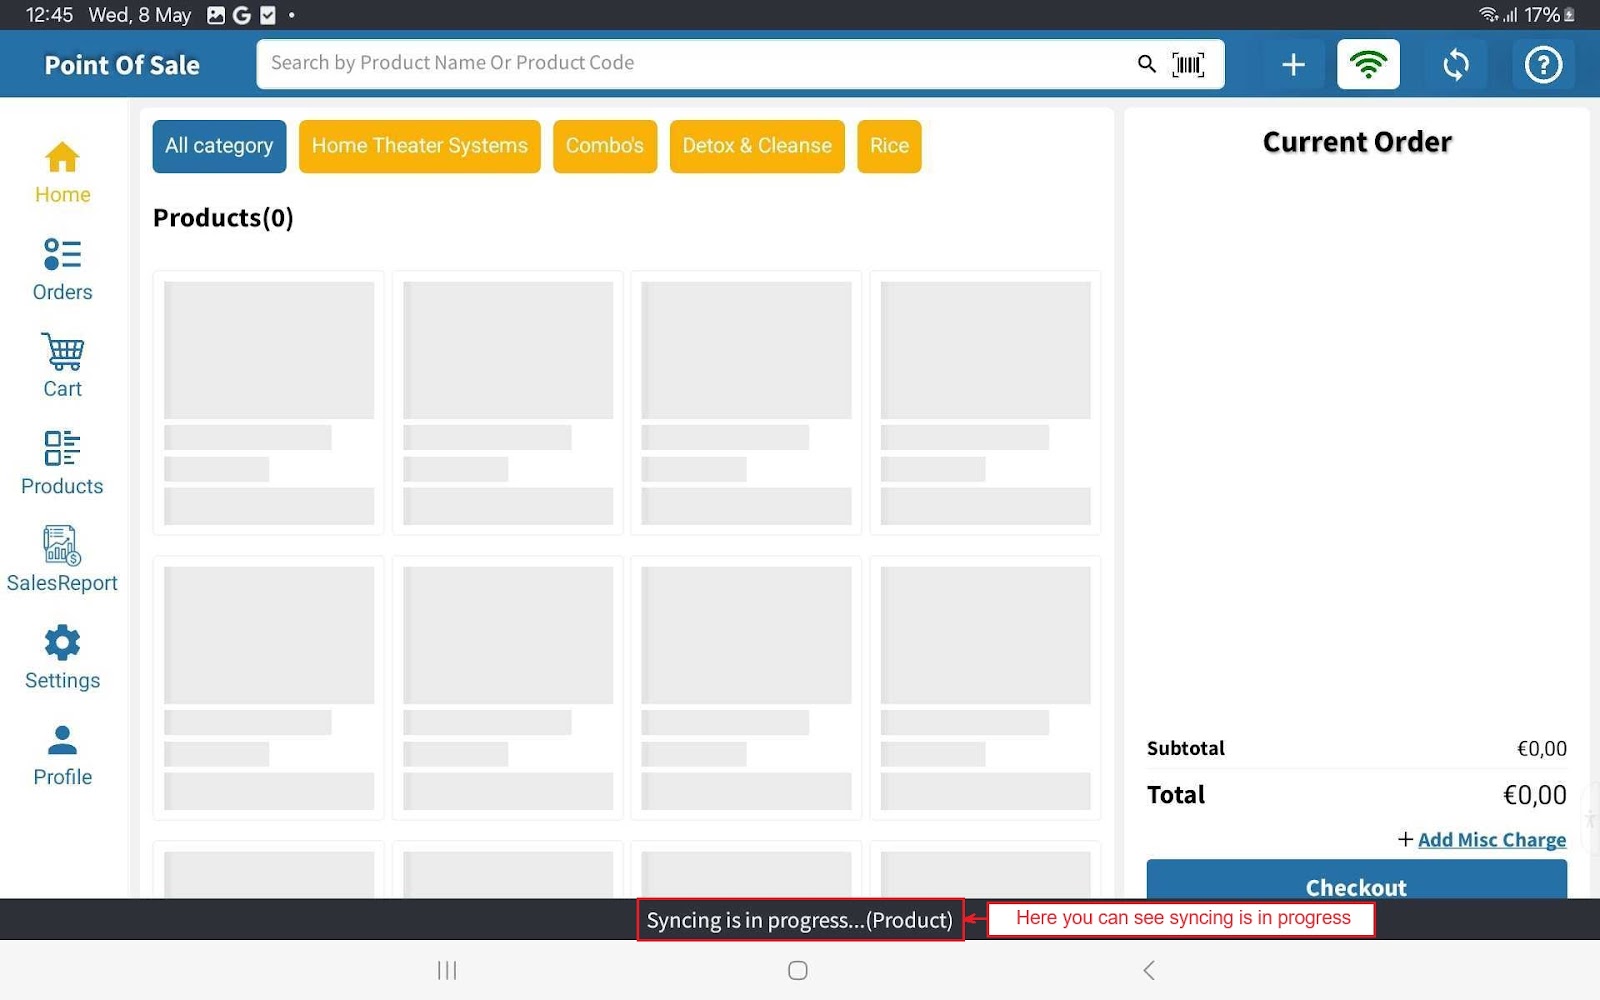Open the Cart page
The height and width of the screenshot is (1000, 1600).
62,366
